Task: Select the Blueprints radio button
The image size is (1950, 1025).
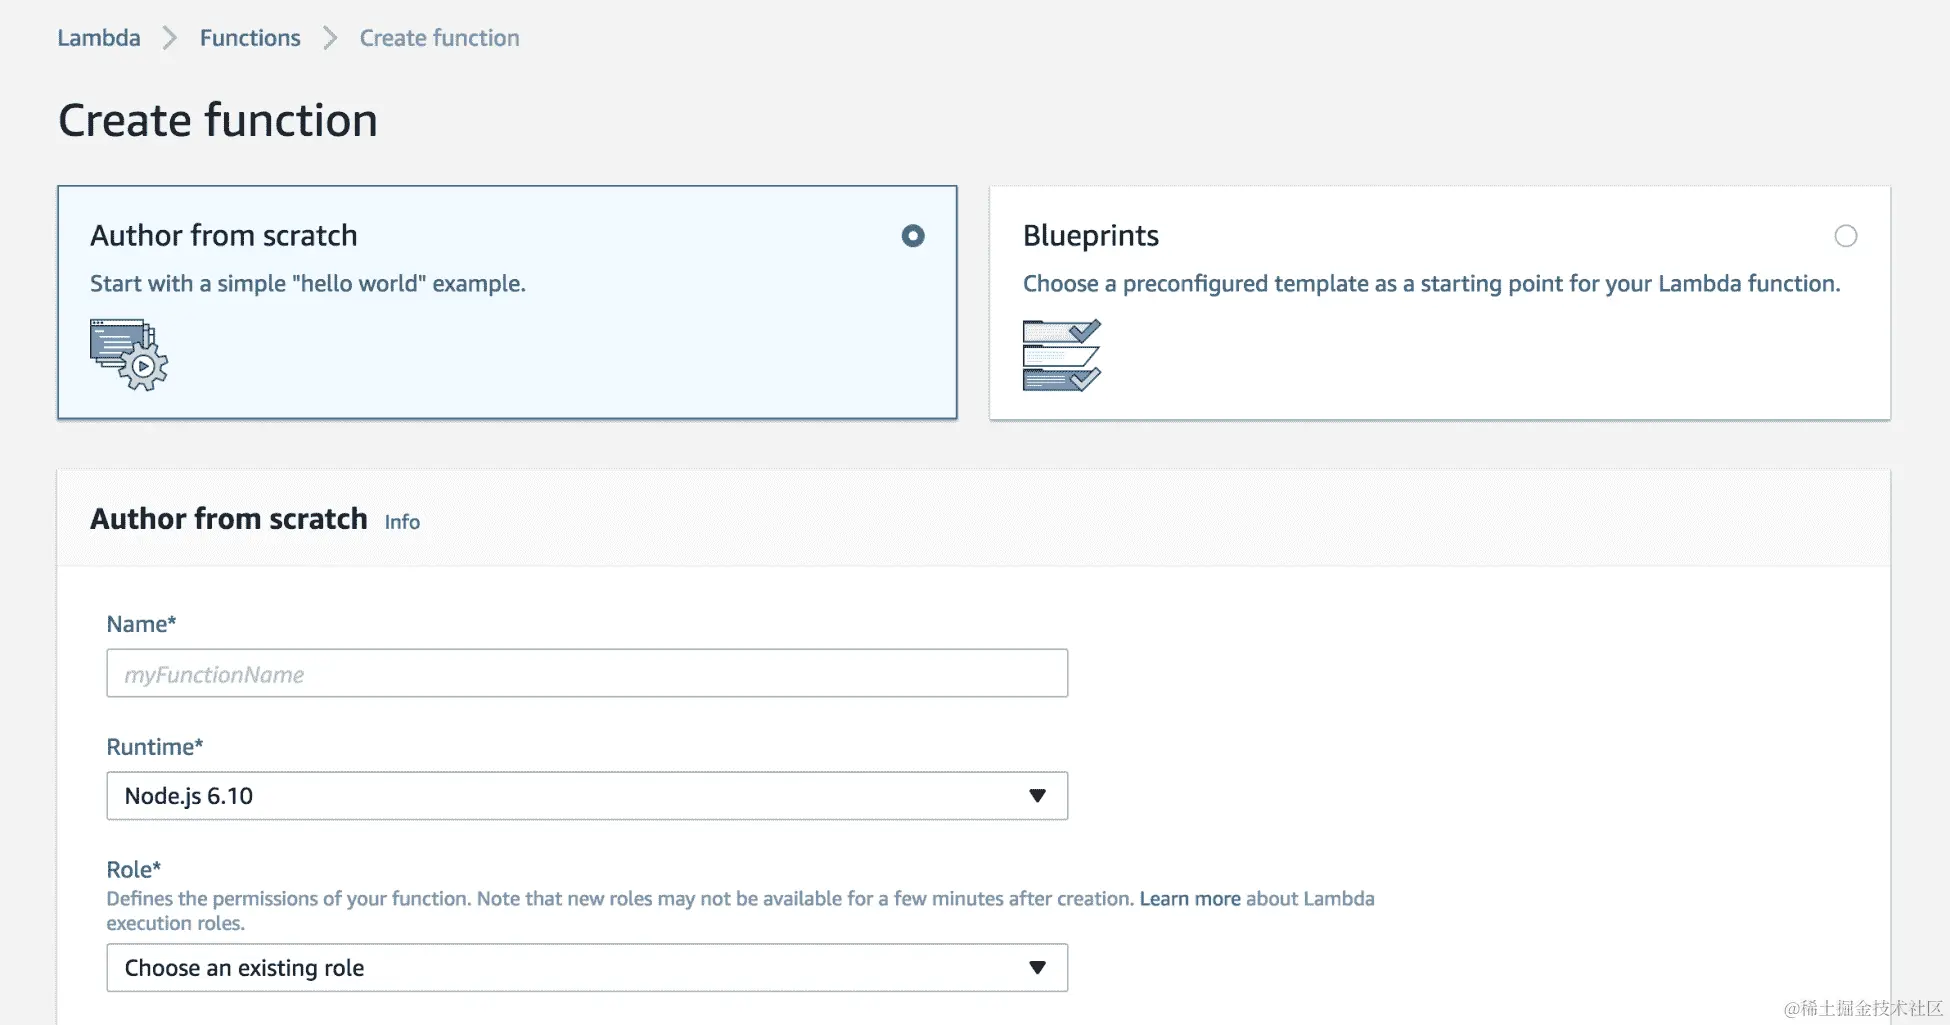Action: (1845, 236)
